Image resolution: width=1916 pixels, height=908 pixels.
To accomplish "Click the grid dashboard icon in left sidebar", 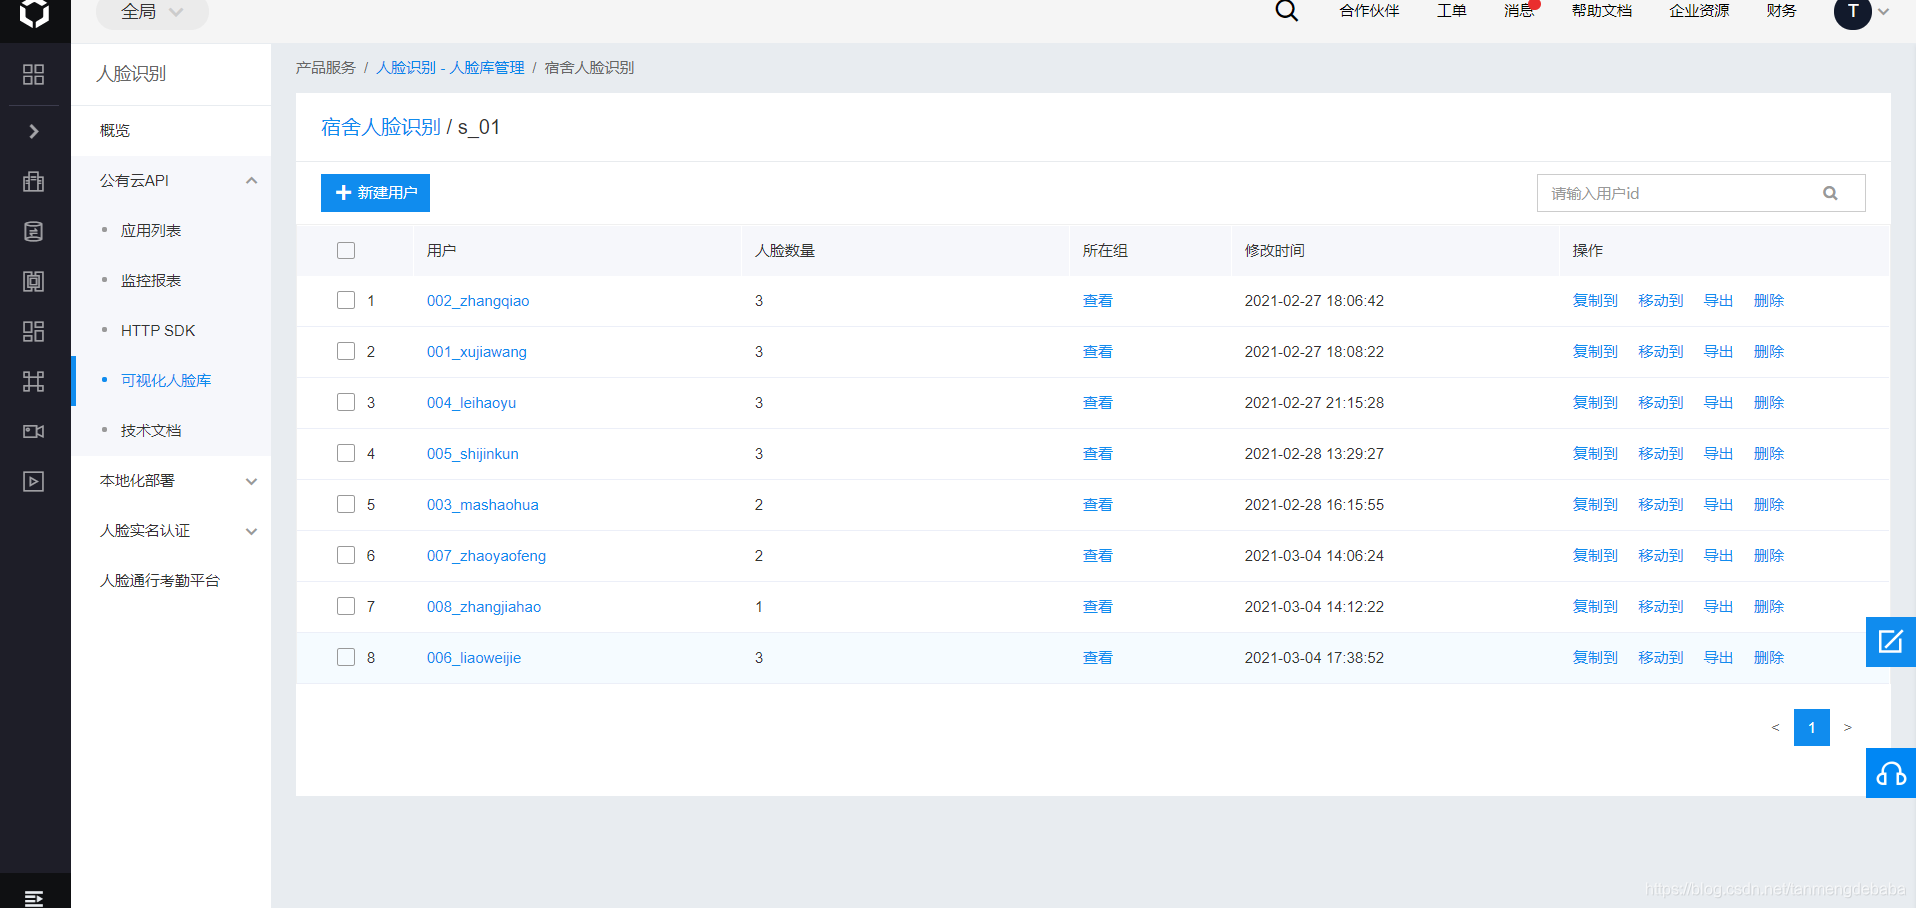I will [34, 74].
